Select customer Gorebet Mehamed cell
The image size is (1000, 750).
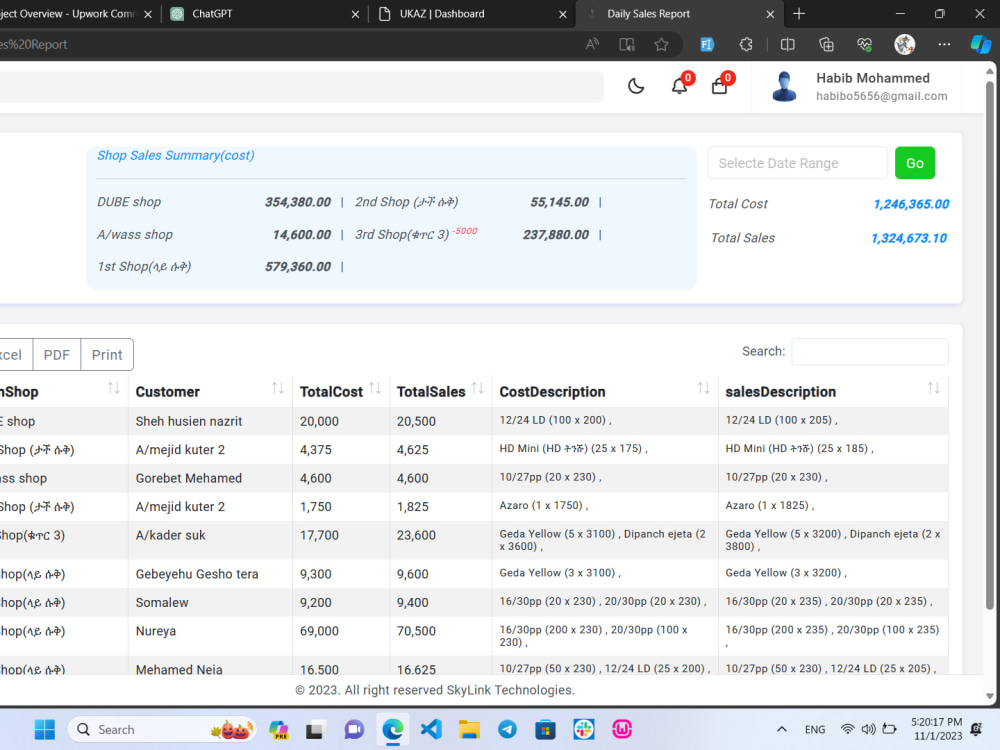(210, 478)
